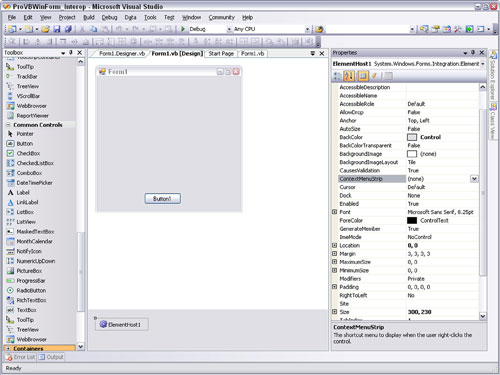The width and height of the screenshot is (500, 375).
Task: Open the Output tab at bottom
Action: (x=51, y=357)
